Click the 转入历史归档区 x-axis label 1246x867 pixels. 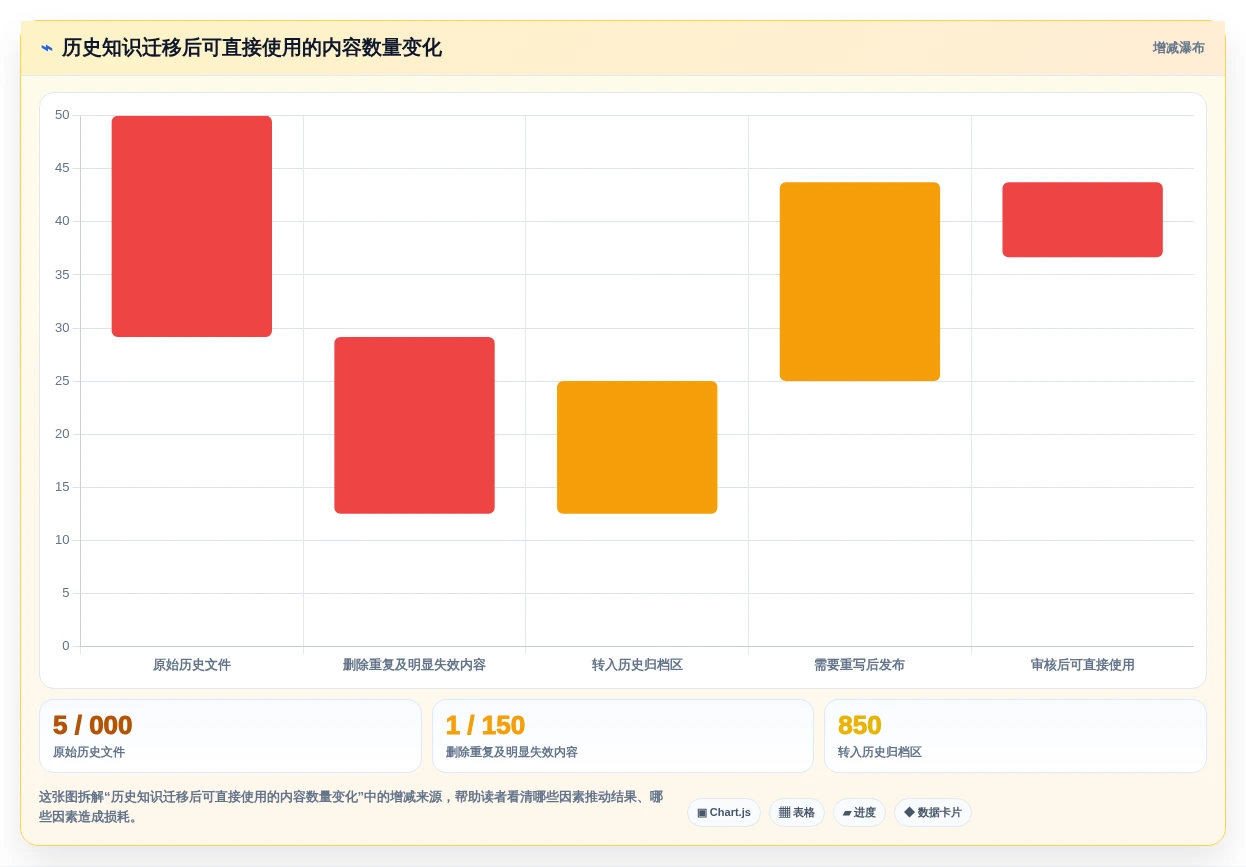(x=637, y=665)
